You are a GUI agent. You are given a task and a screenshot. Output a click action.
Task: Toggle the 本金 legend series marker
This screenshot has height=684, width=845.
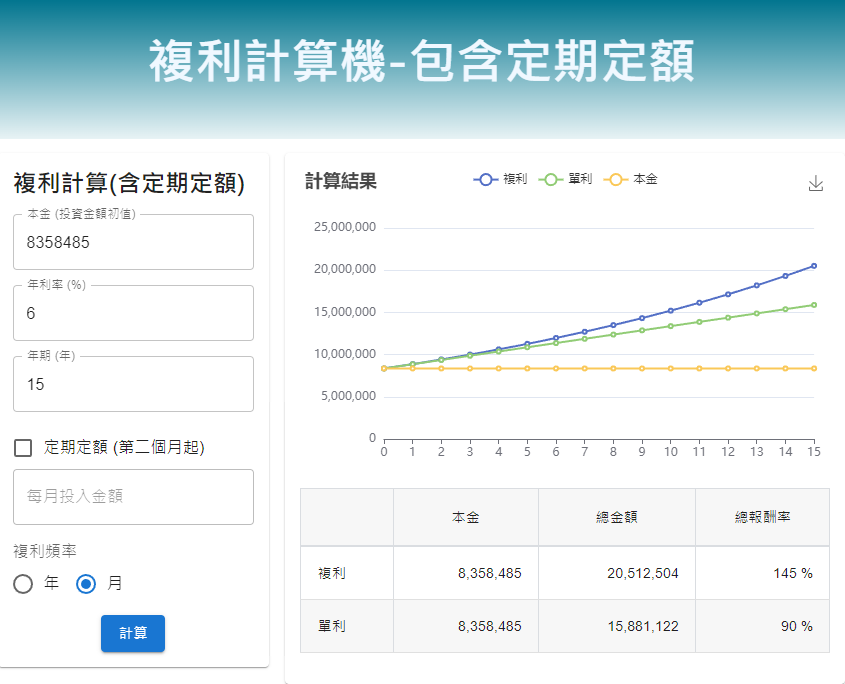617,179
